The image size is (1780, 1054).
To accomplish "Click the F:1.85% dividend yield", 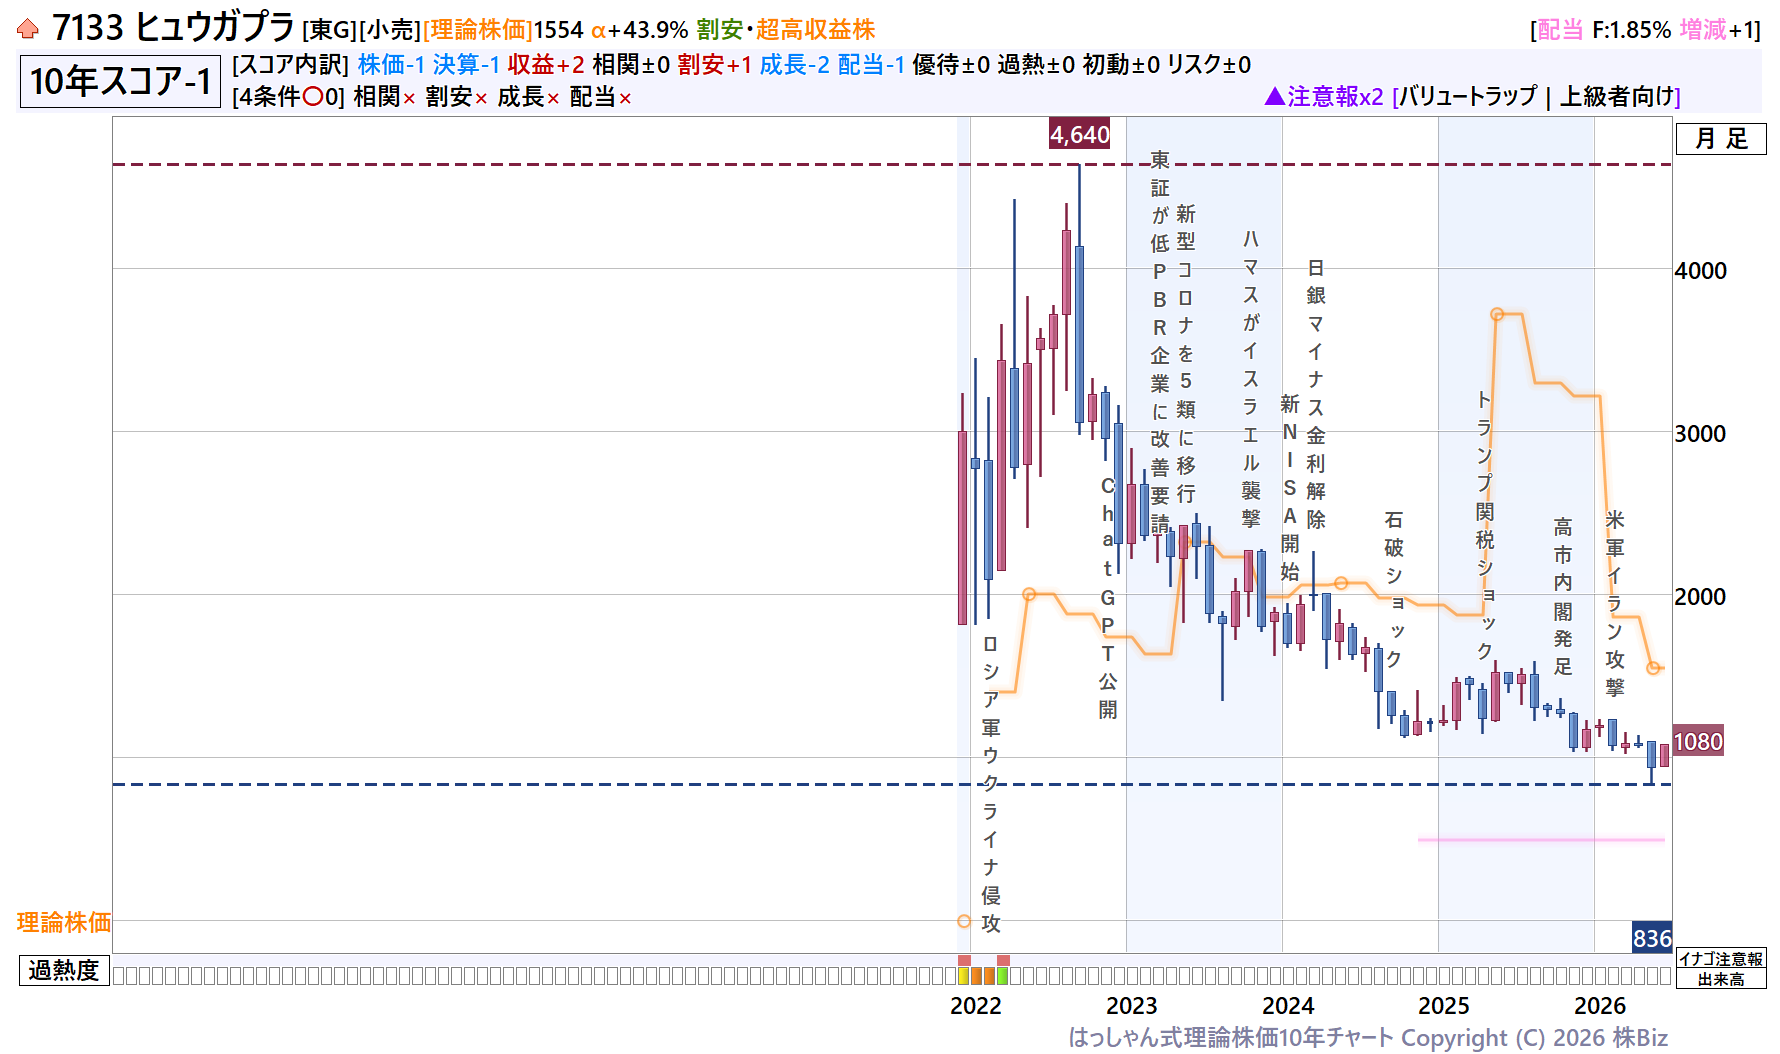I will pos(1632,30).
